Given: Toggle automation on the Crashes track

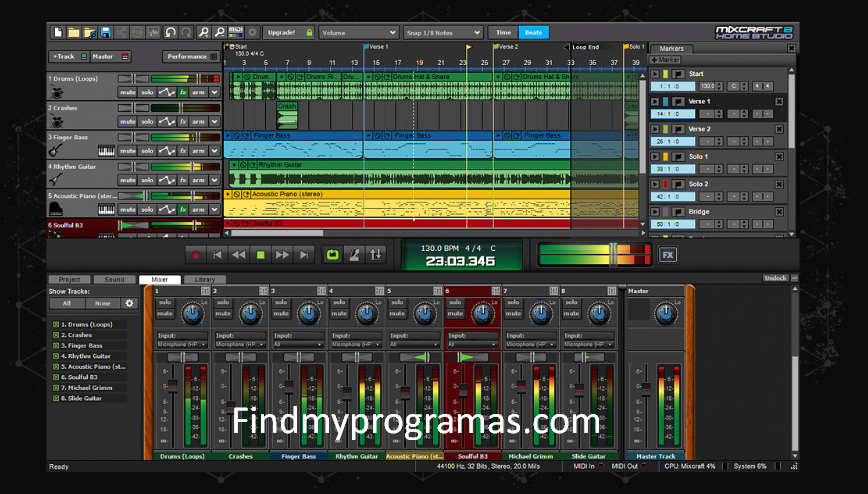Looking at the screenshot, I should (x=167, y=122).
